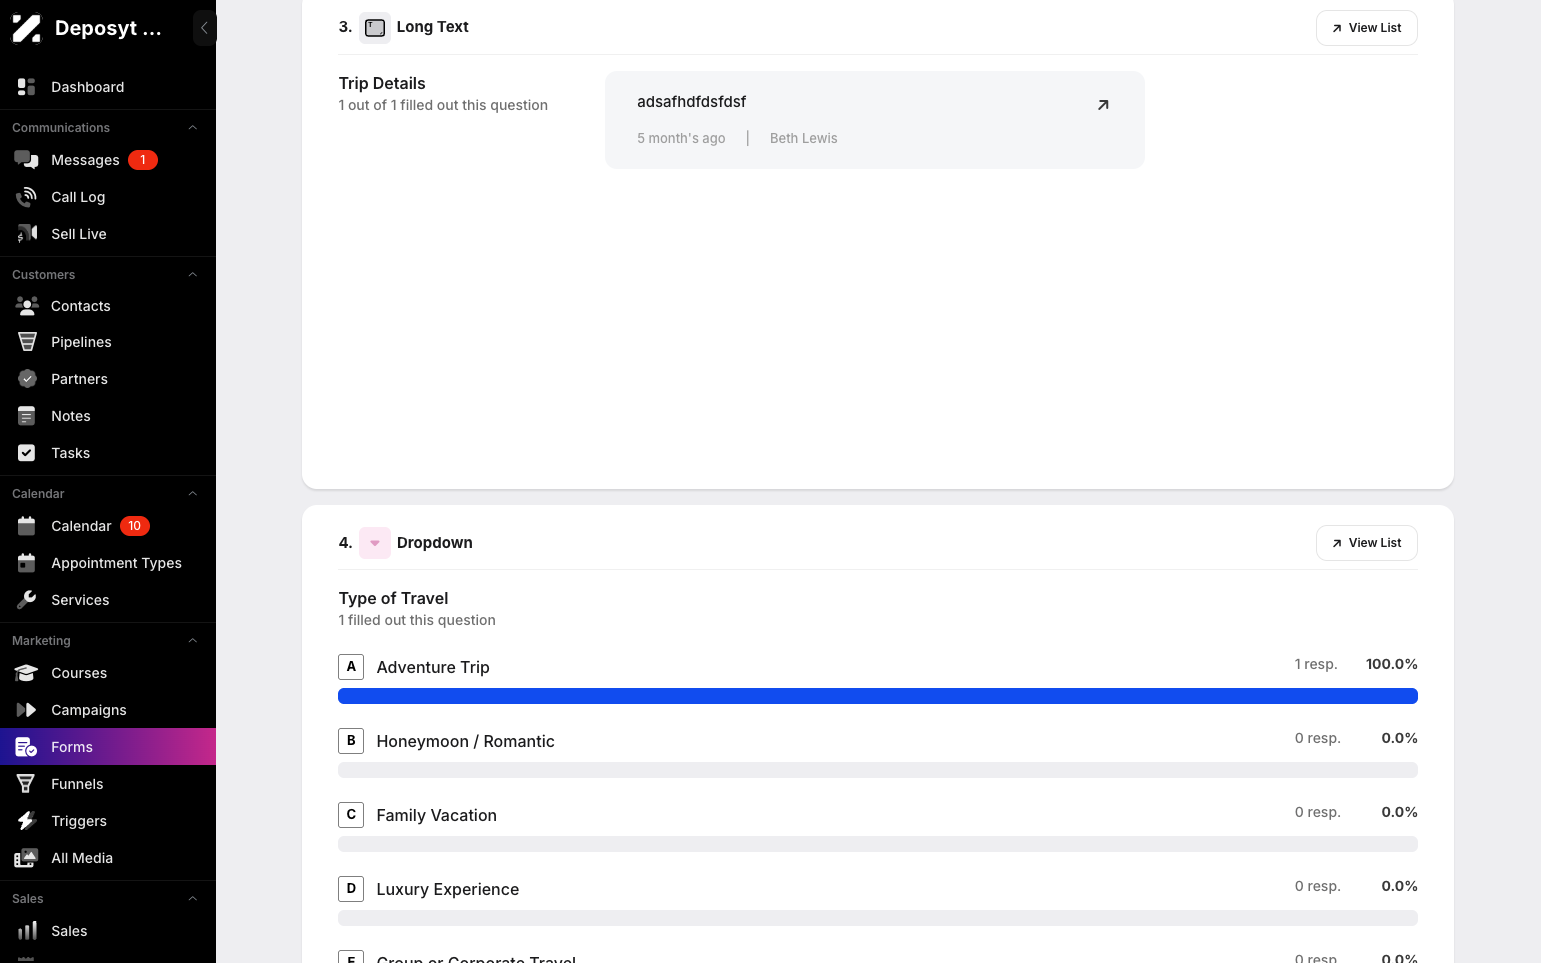Open the Dashboard icon in sidebar
Screen dimensions: 1541x963
[x=27, y=87]
